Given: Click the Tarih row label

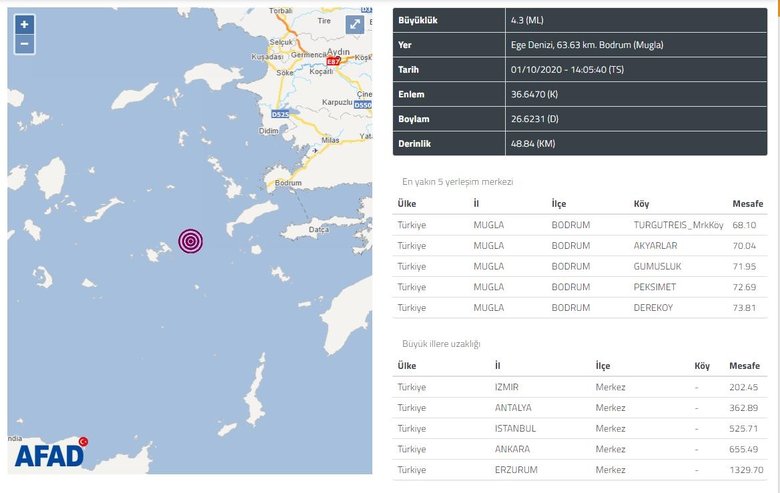Looking at the screenshot, I should [408, 70].
